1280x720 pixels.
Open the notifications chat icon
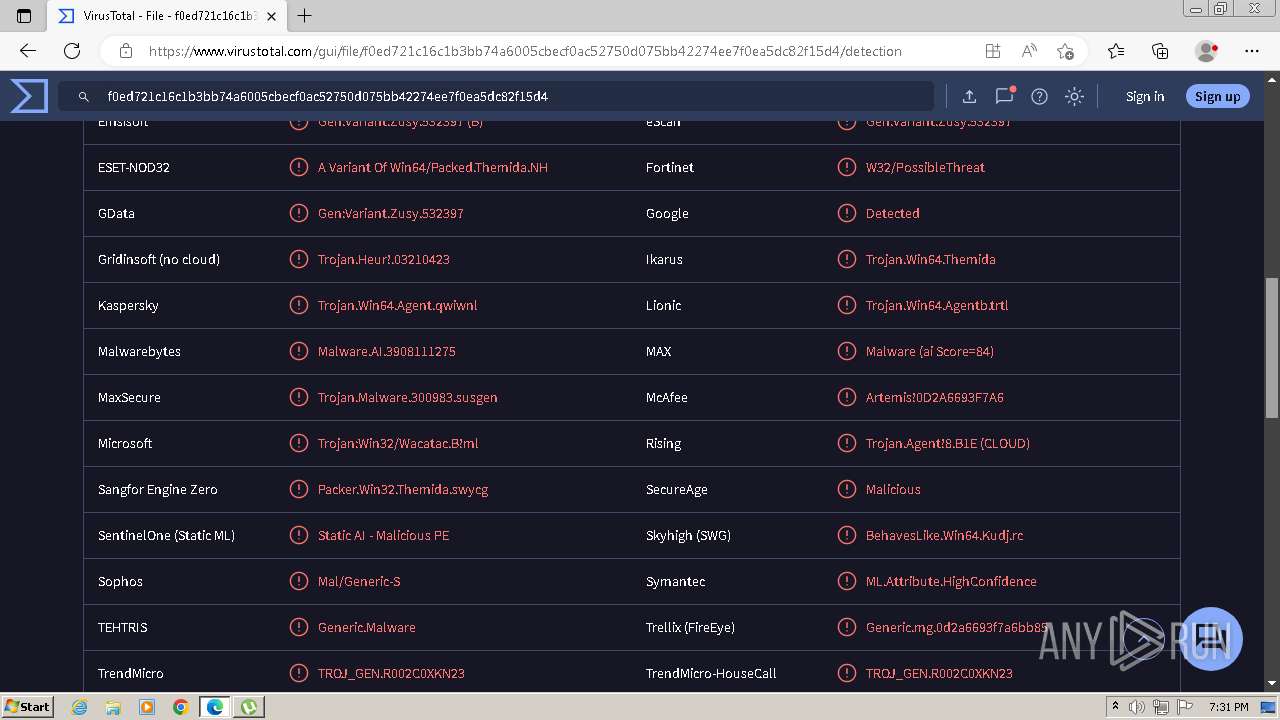(x=1004, y=96)
